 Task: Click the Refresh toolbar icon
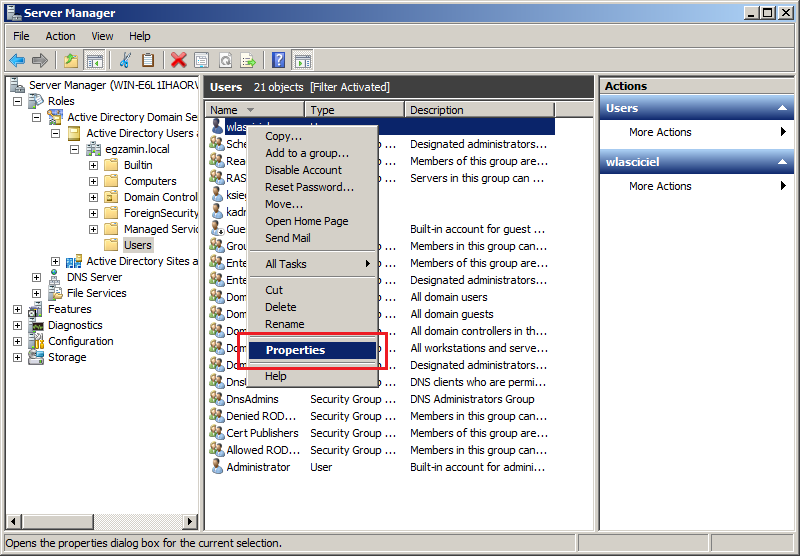click(x=225, y=61)
